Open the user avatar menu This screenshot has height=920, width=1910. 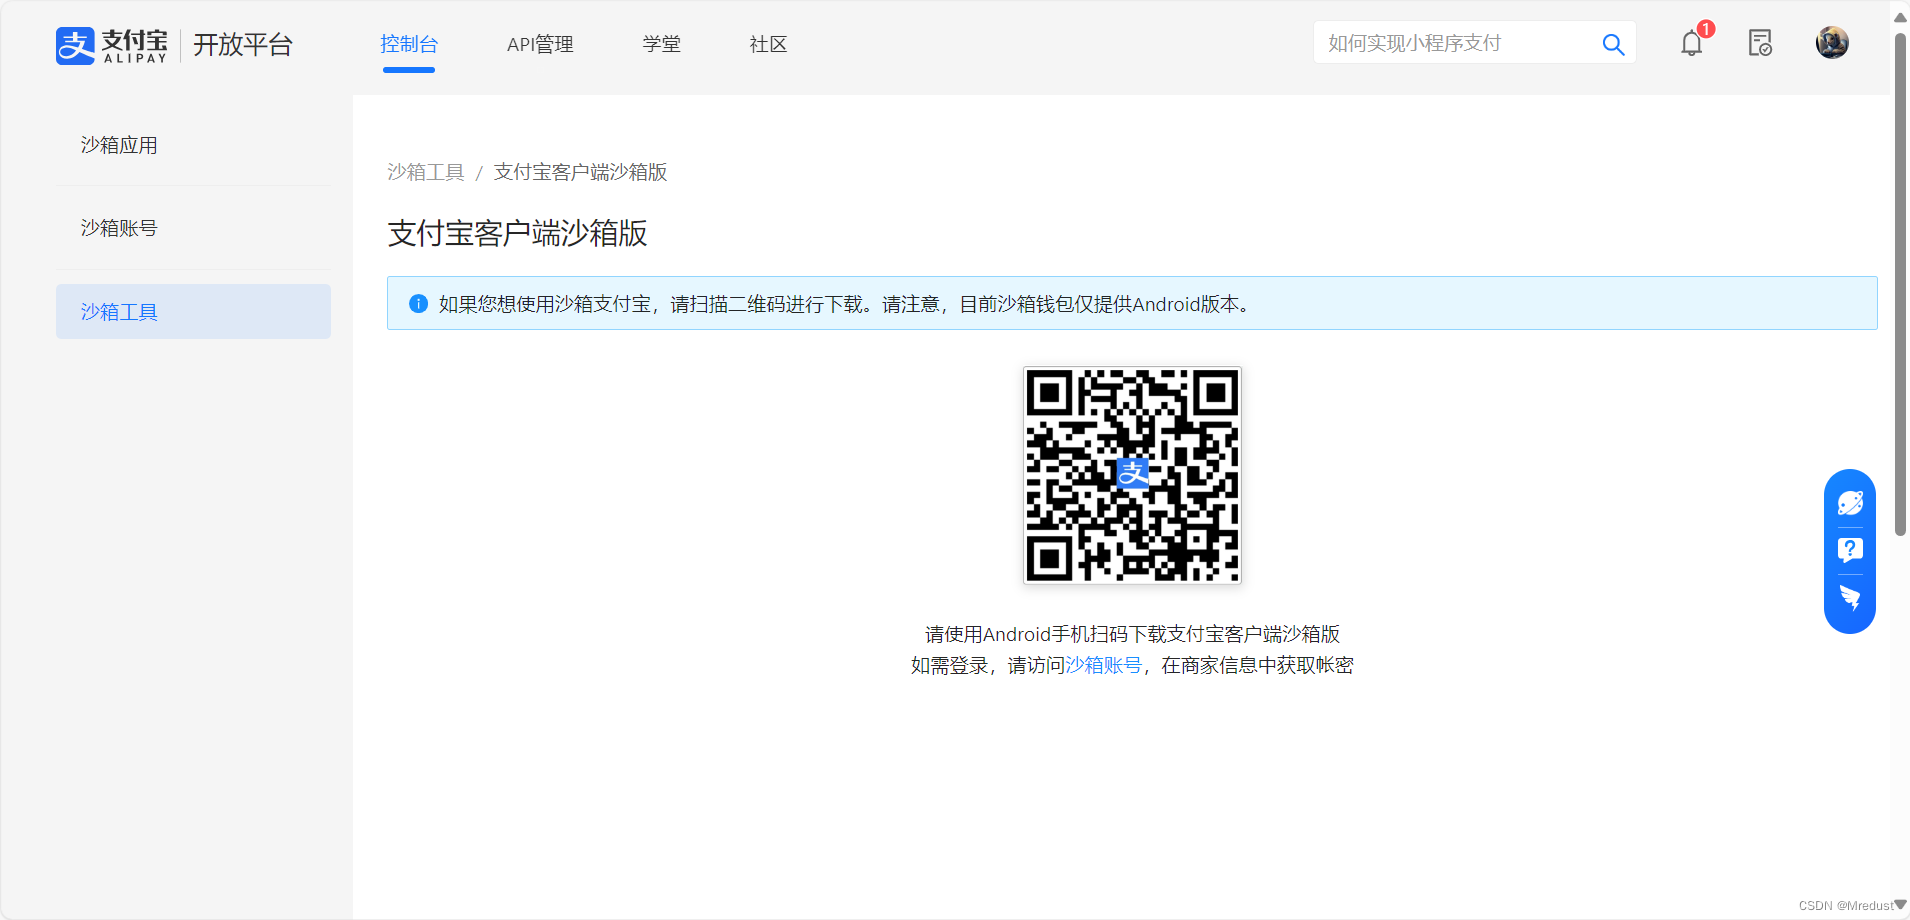[1832, 43]
